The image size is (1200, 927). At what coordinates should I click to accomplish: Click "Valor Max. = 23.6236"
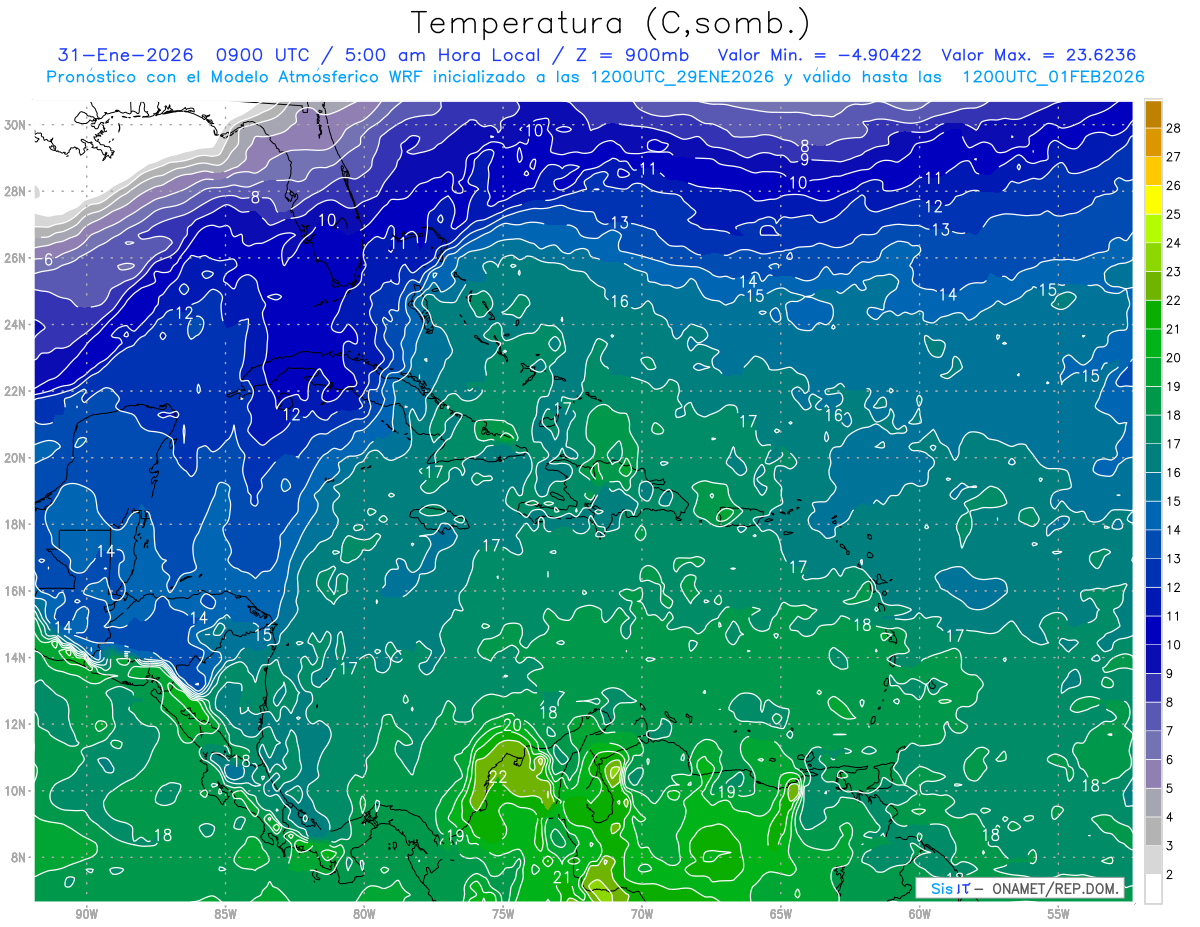[1039, 55]
